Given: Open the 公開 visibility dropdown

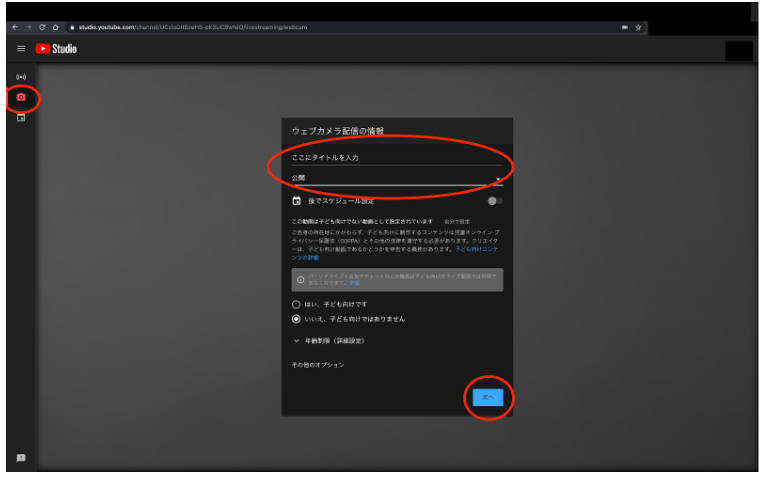Looking at the screenshot, I should (397, 179).
